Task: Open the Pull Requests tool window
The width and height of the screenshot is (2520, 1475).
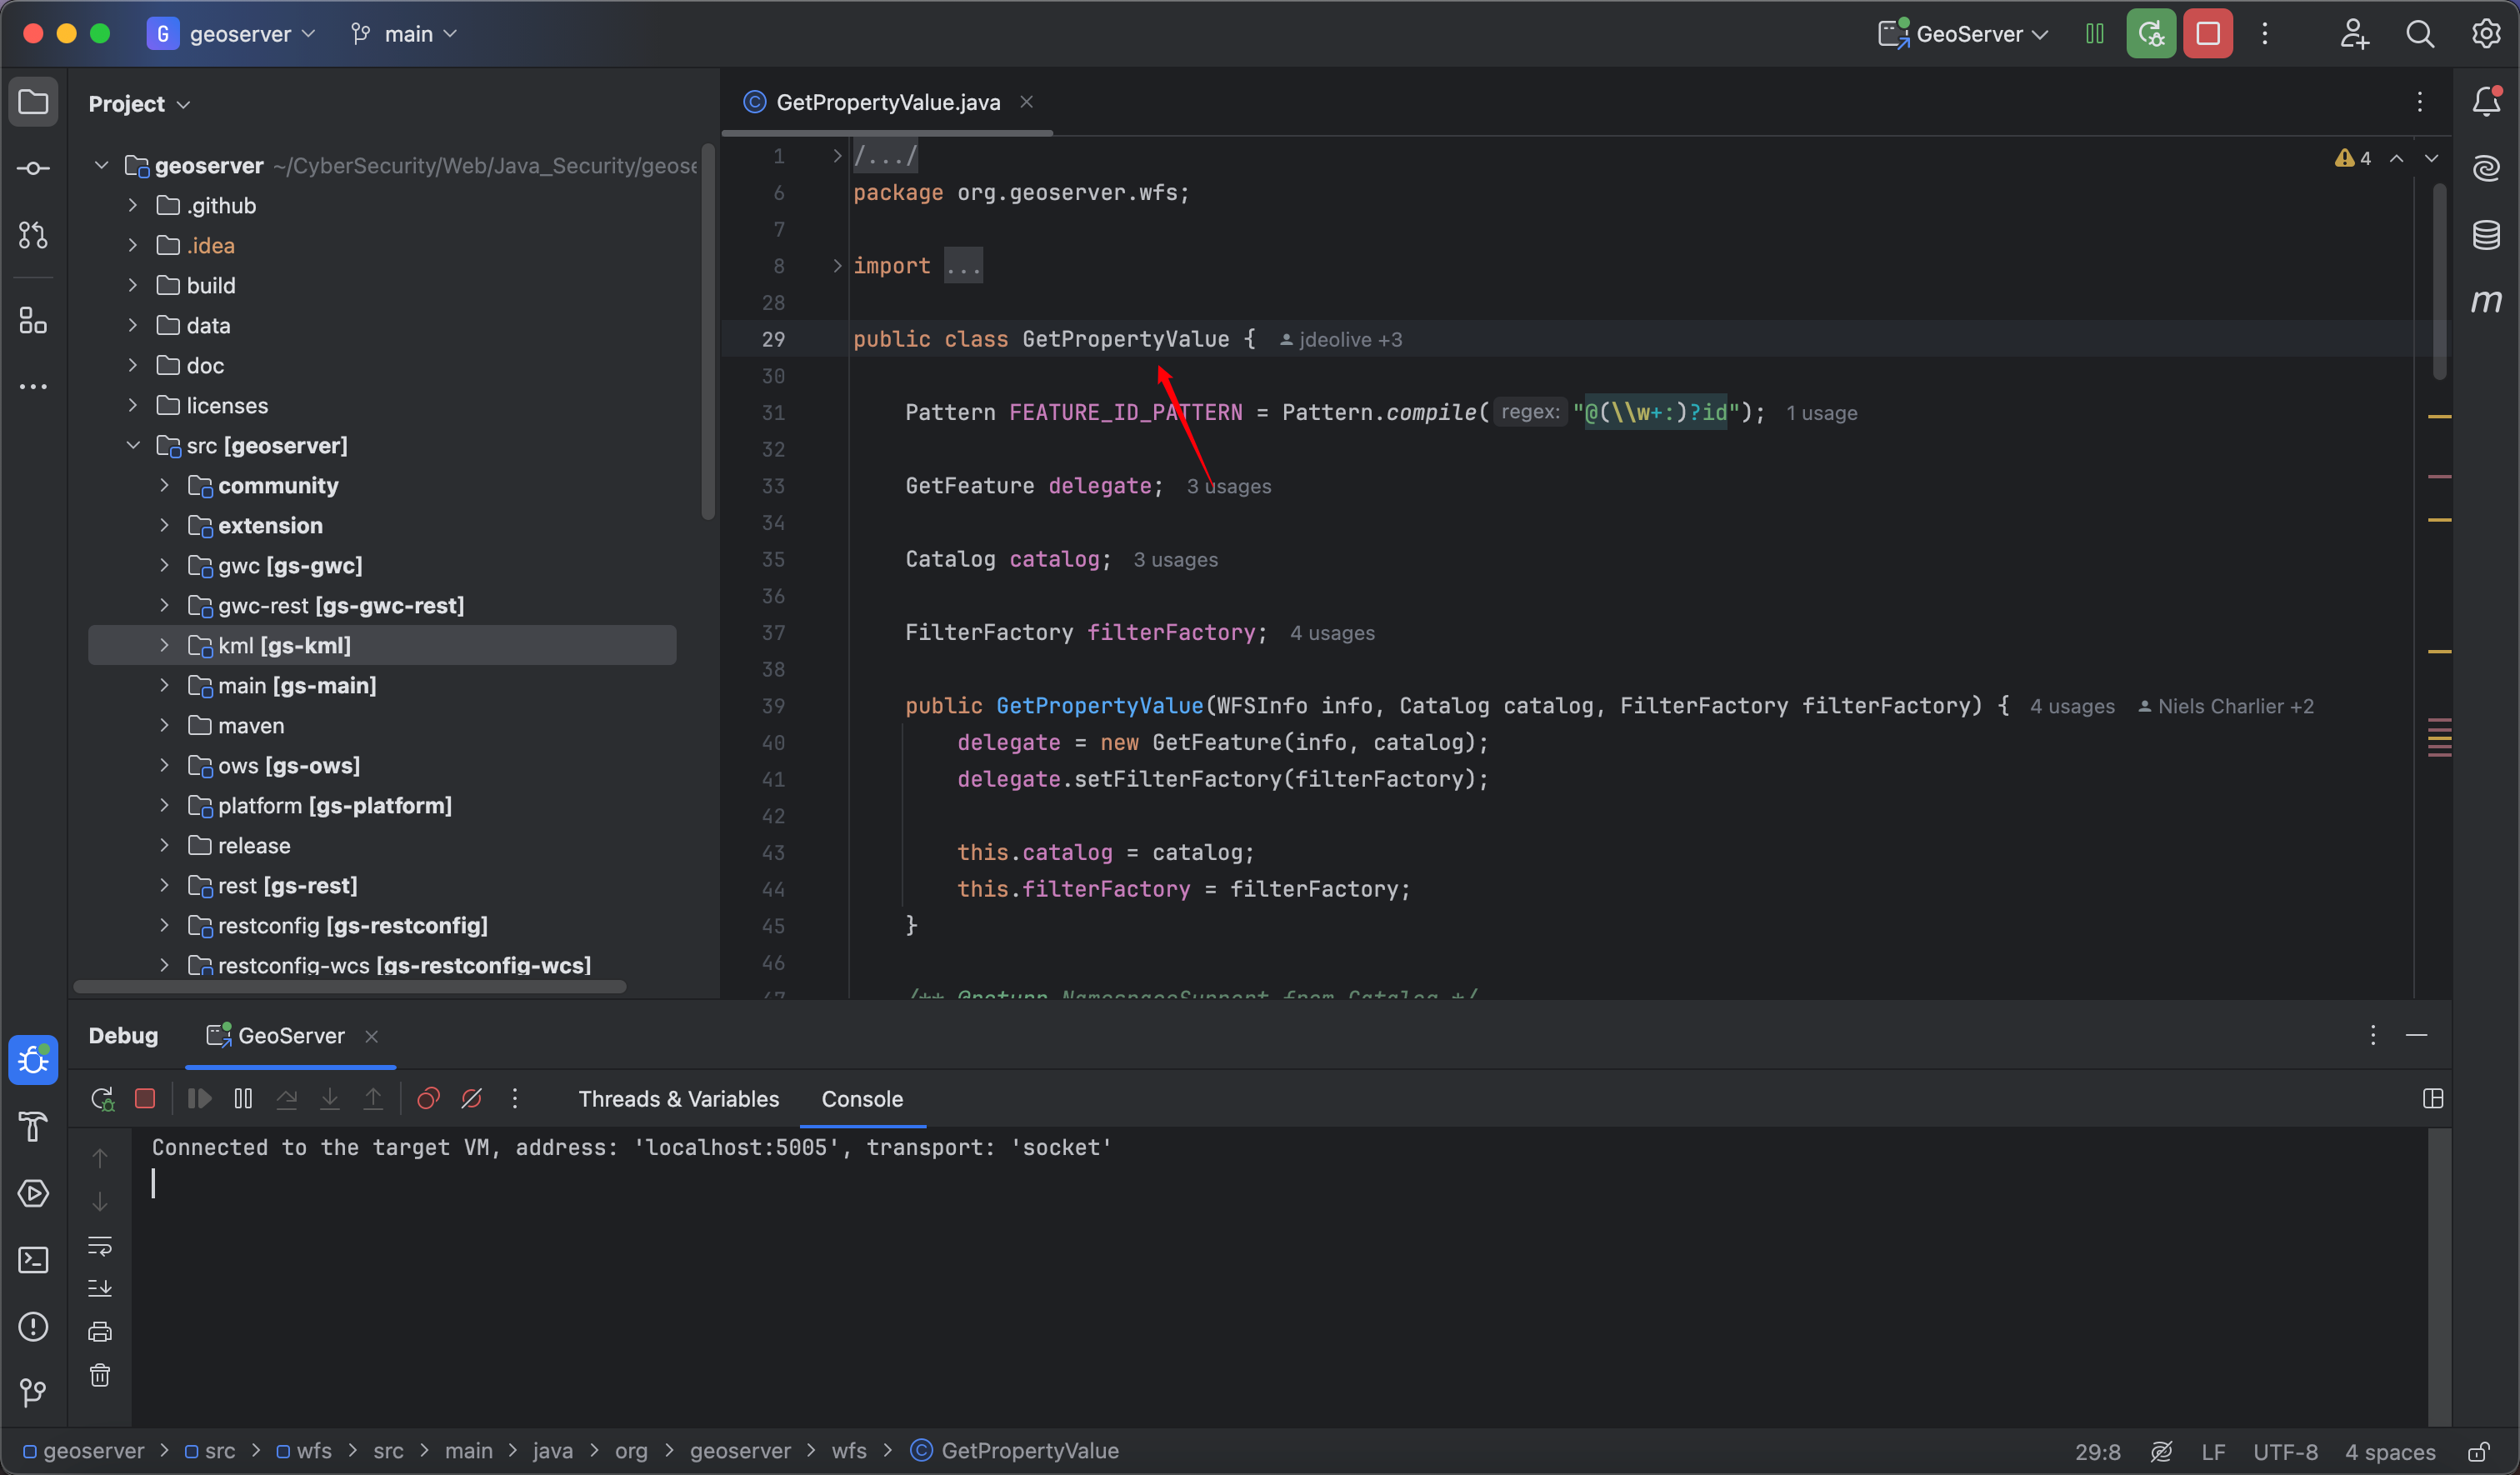Action: click(33, 235)
